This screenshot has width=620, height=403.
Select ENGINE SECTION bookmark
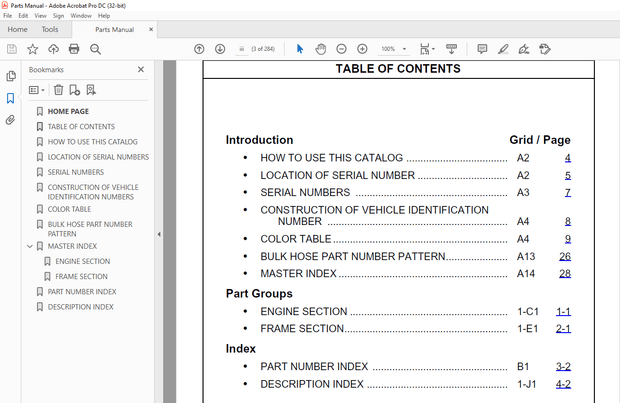pos(83,261)
